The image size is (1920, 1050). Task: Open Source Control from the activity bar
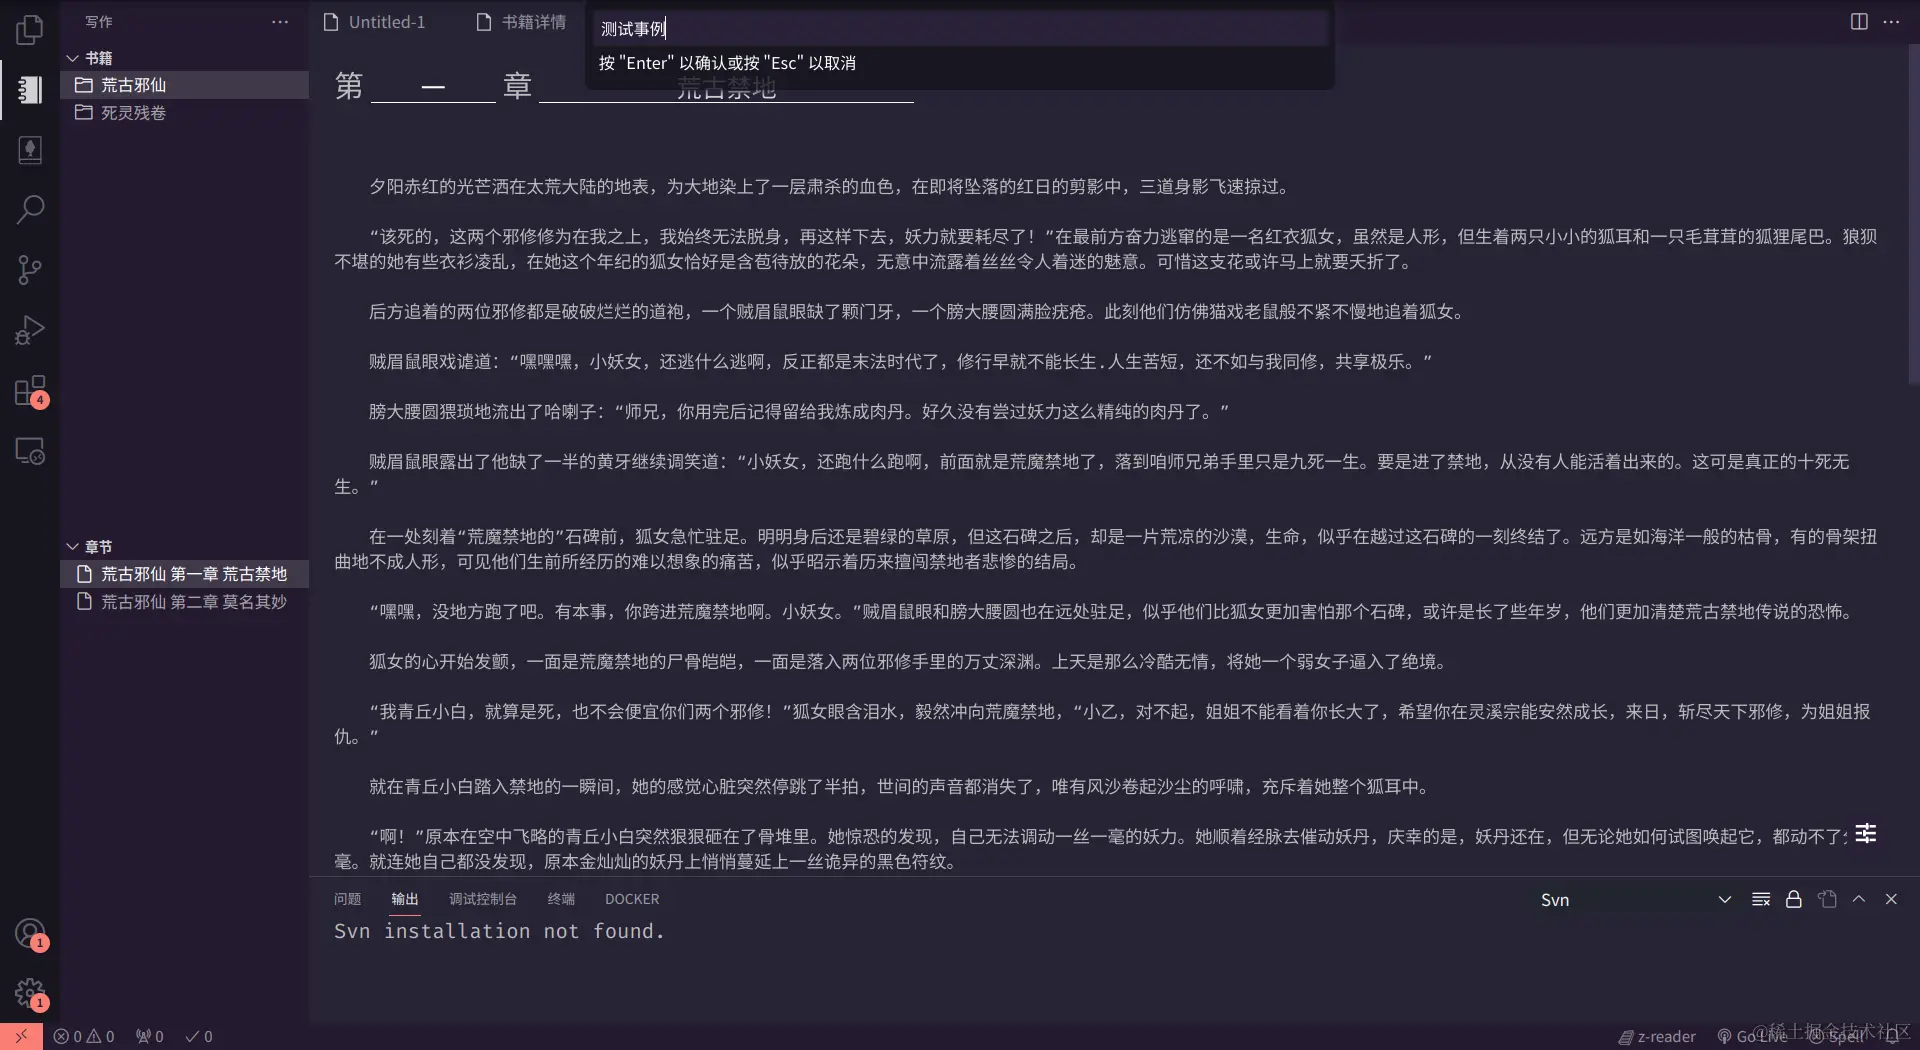pos(30,270)
